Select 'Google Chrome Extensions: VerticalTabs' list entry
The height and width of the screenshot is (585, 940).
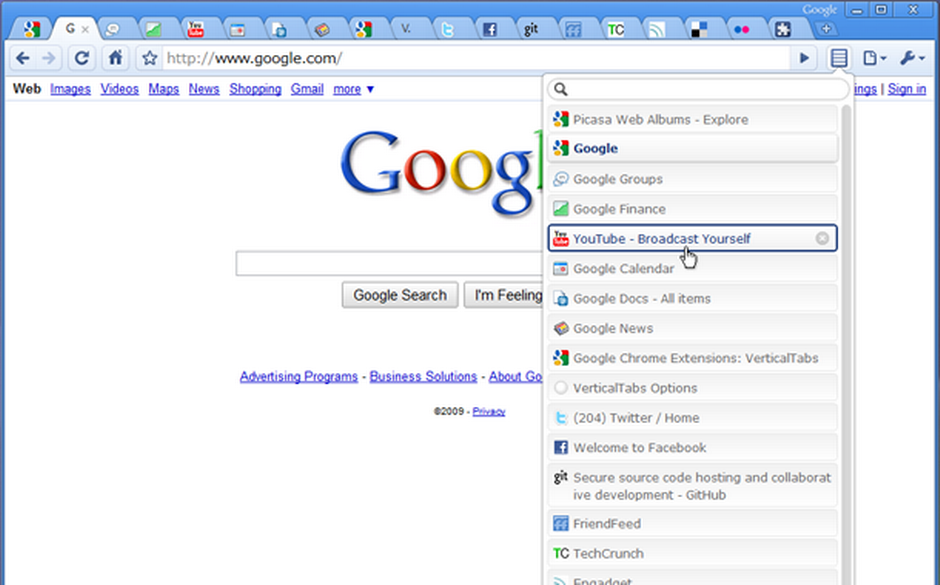click(692, 358)
